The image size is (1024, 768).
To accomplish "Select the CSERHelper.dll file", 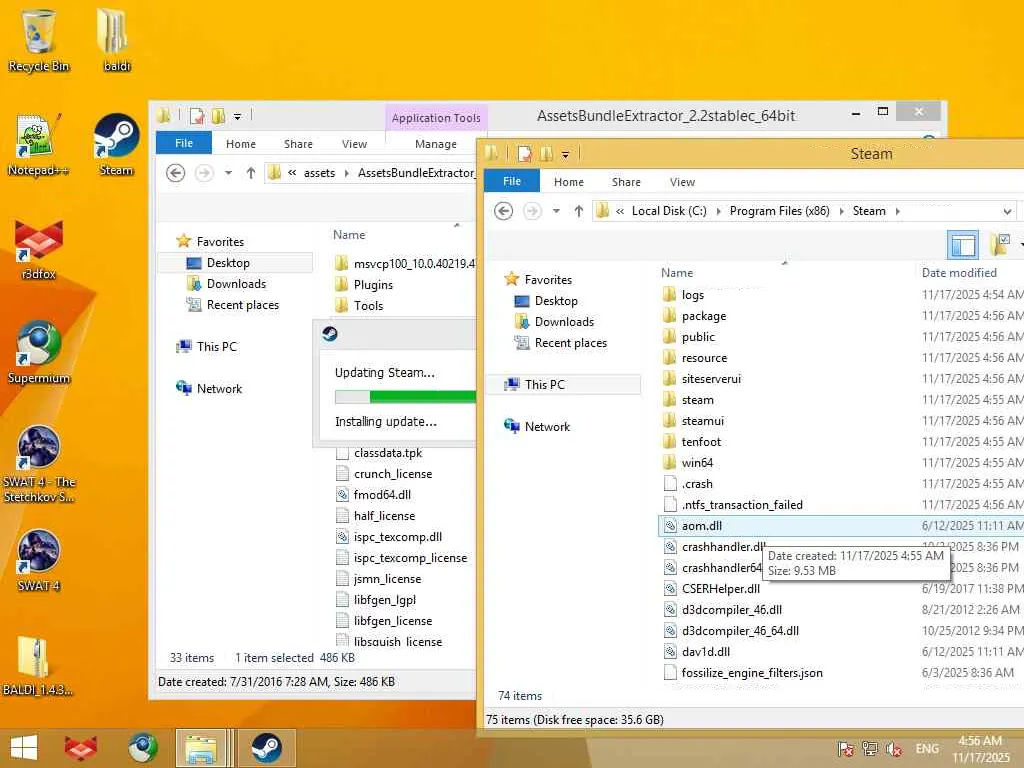I will 720,589.
